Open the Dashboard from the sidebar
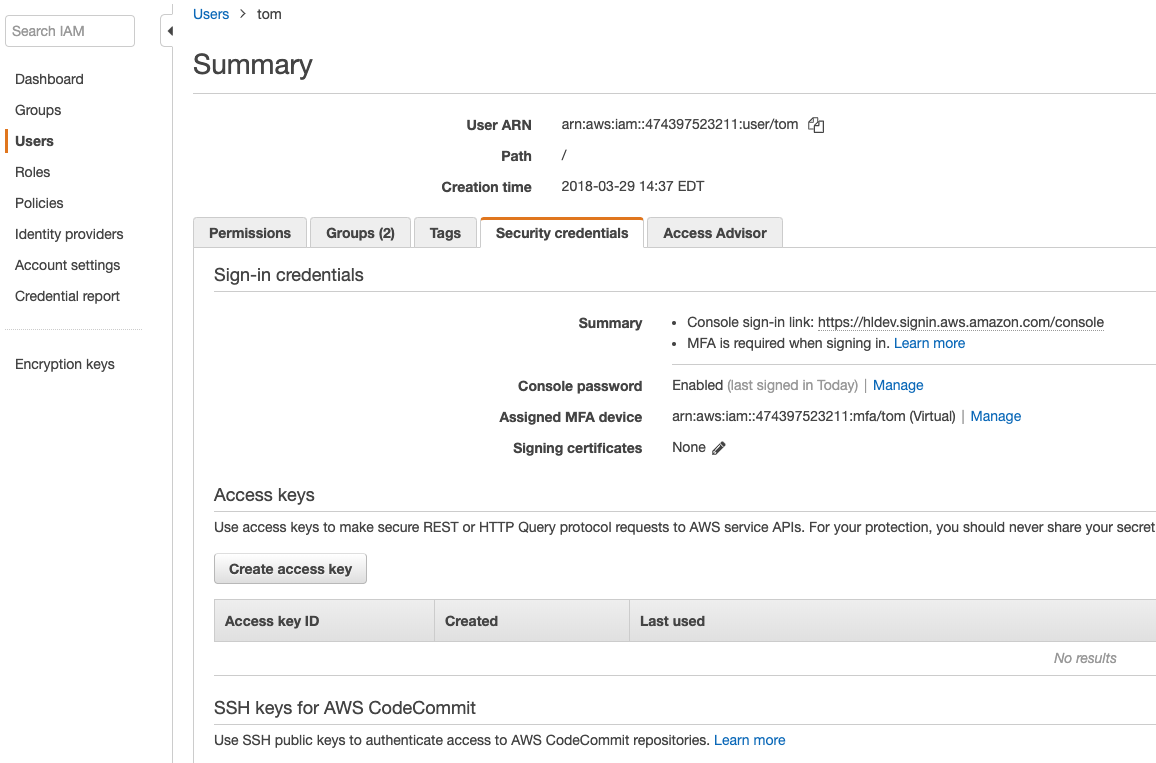Screen dimensions: 1156x763 click(x=49, y=79)
